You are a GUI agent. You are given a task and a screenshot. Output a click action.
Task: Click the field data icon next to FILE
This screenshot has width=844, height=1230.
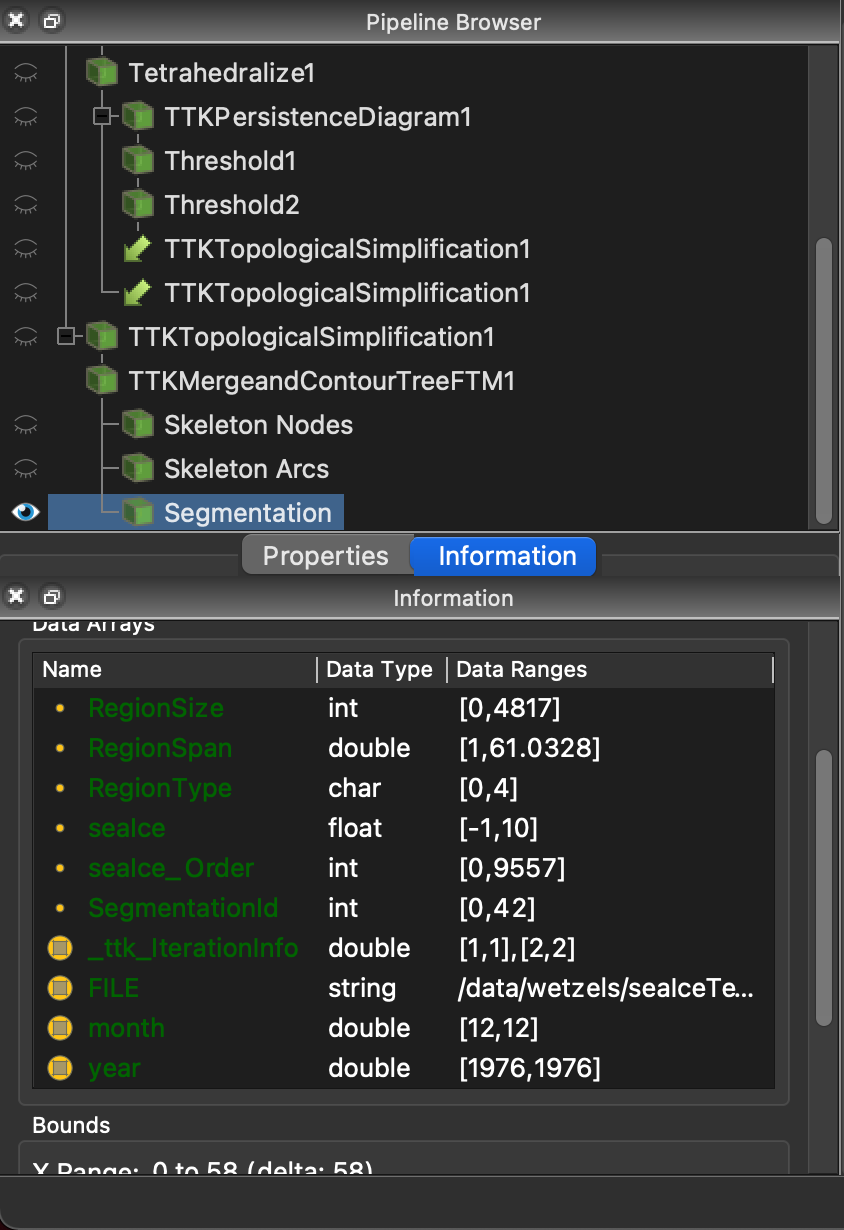(x=60, y=988)
